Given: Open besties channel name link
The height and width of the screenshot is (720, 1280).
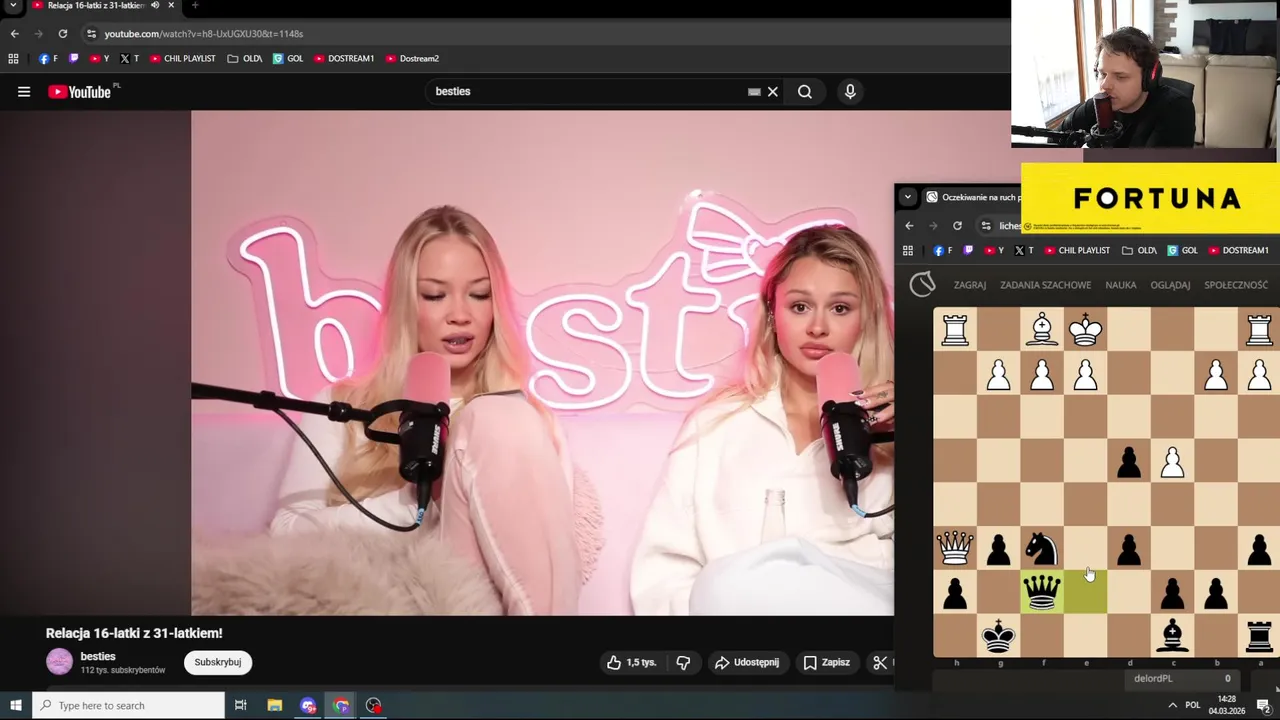Looking at the screenshot, I should pyautogui.click(x=98, y=656).
